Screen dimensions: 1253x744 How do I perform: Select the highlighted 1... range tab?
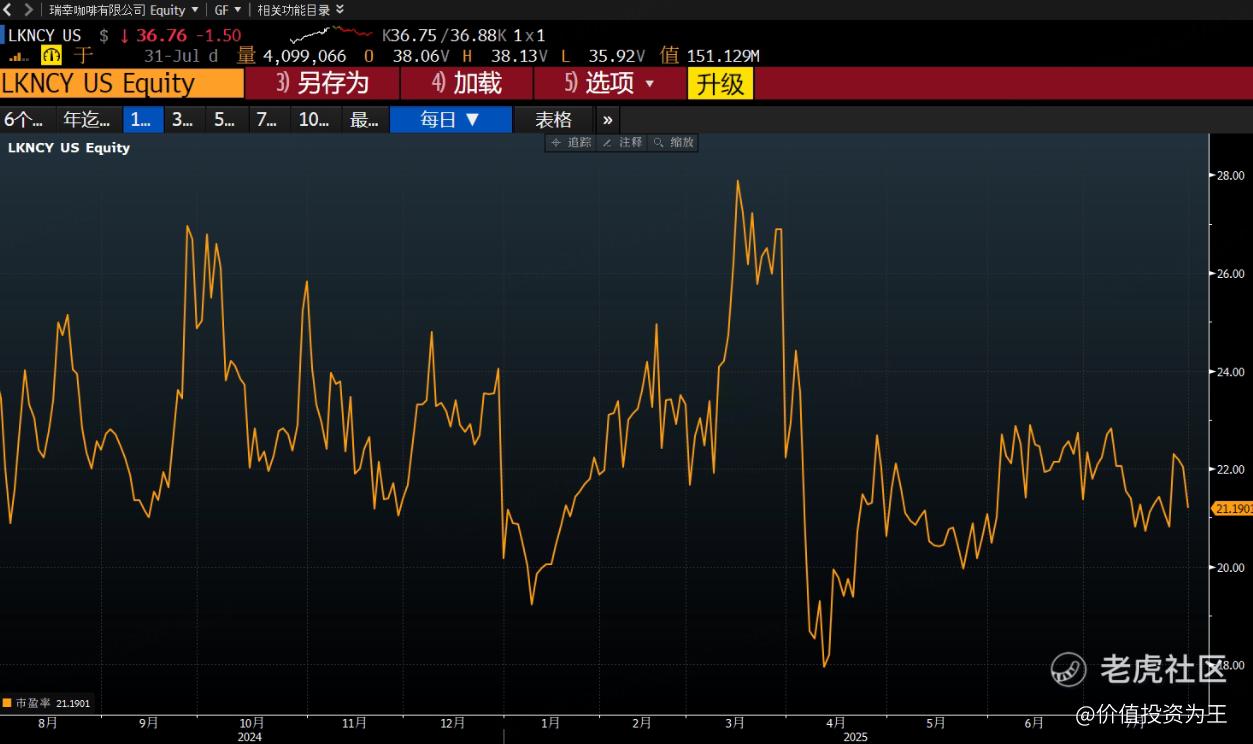pos(142,119)
